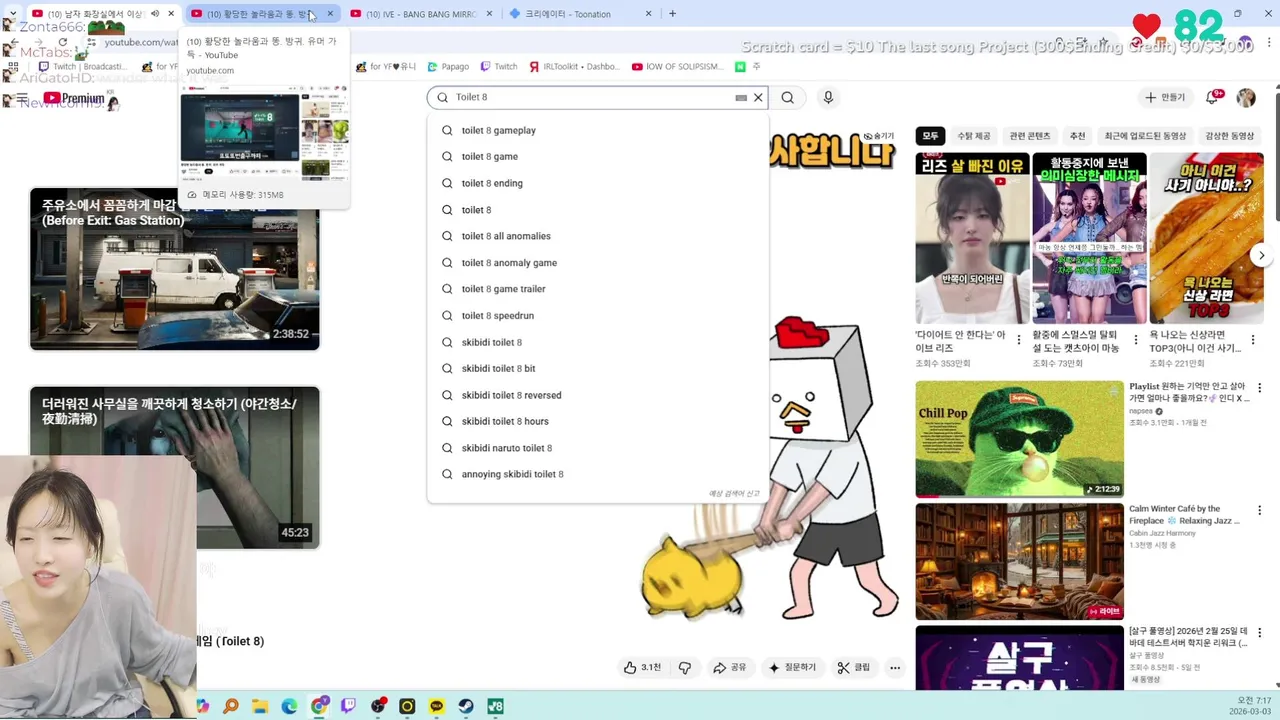Screen dimensions: 1280x720
Task: Open the Chill Pop playlist thumbnail
Action: tap(1019, 439)
